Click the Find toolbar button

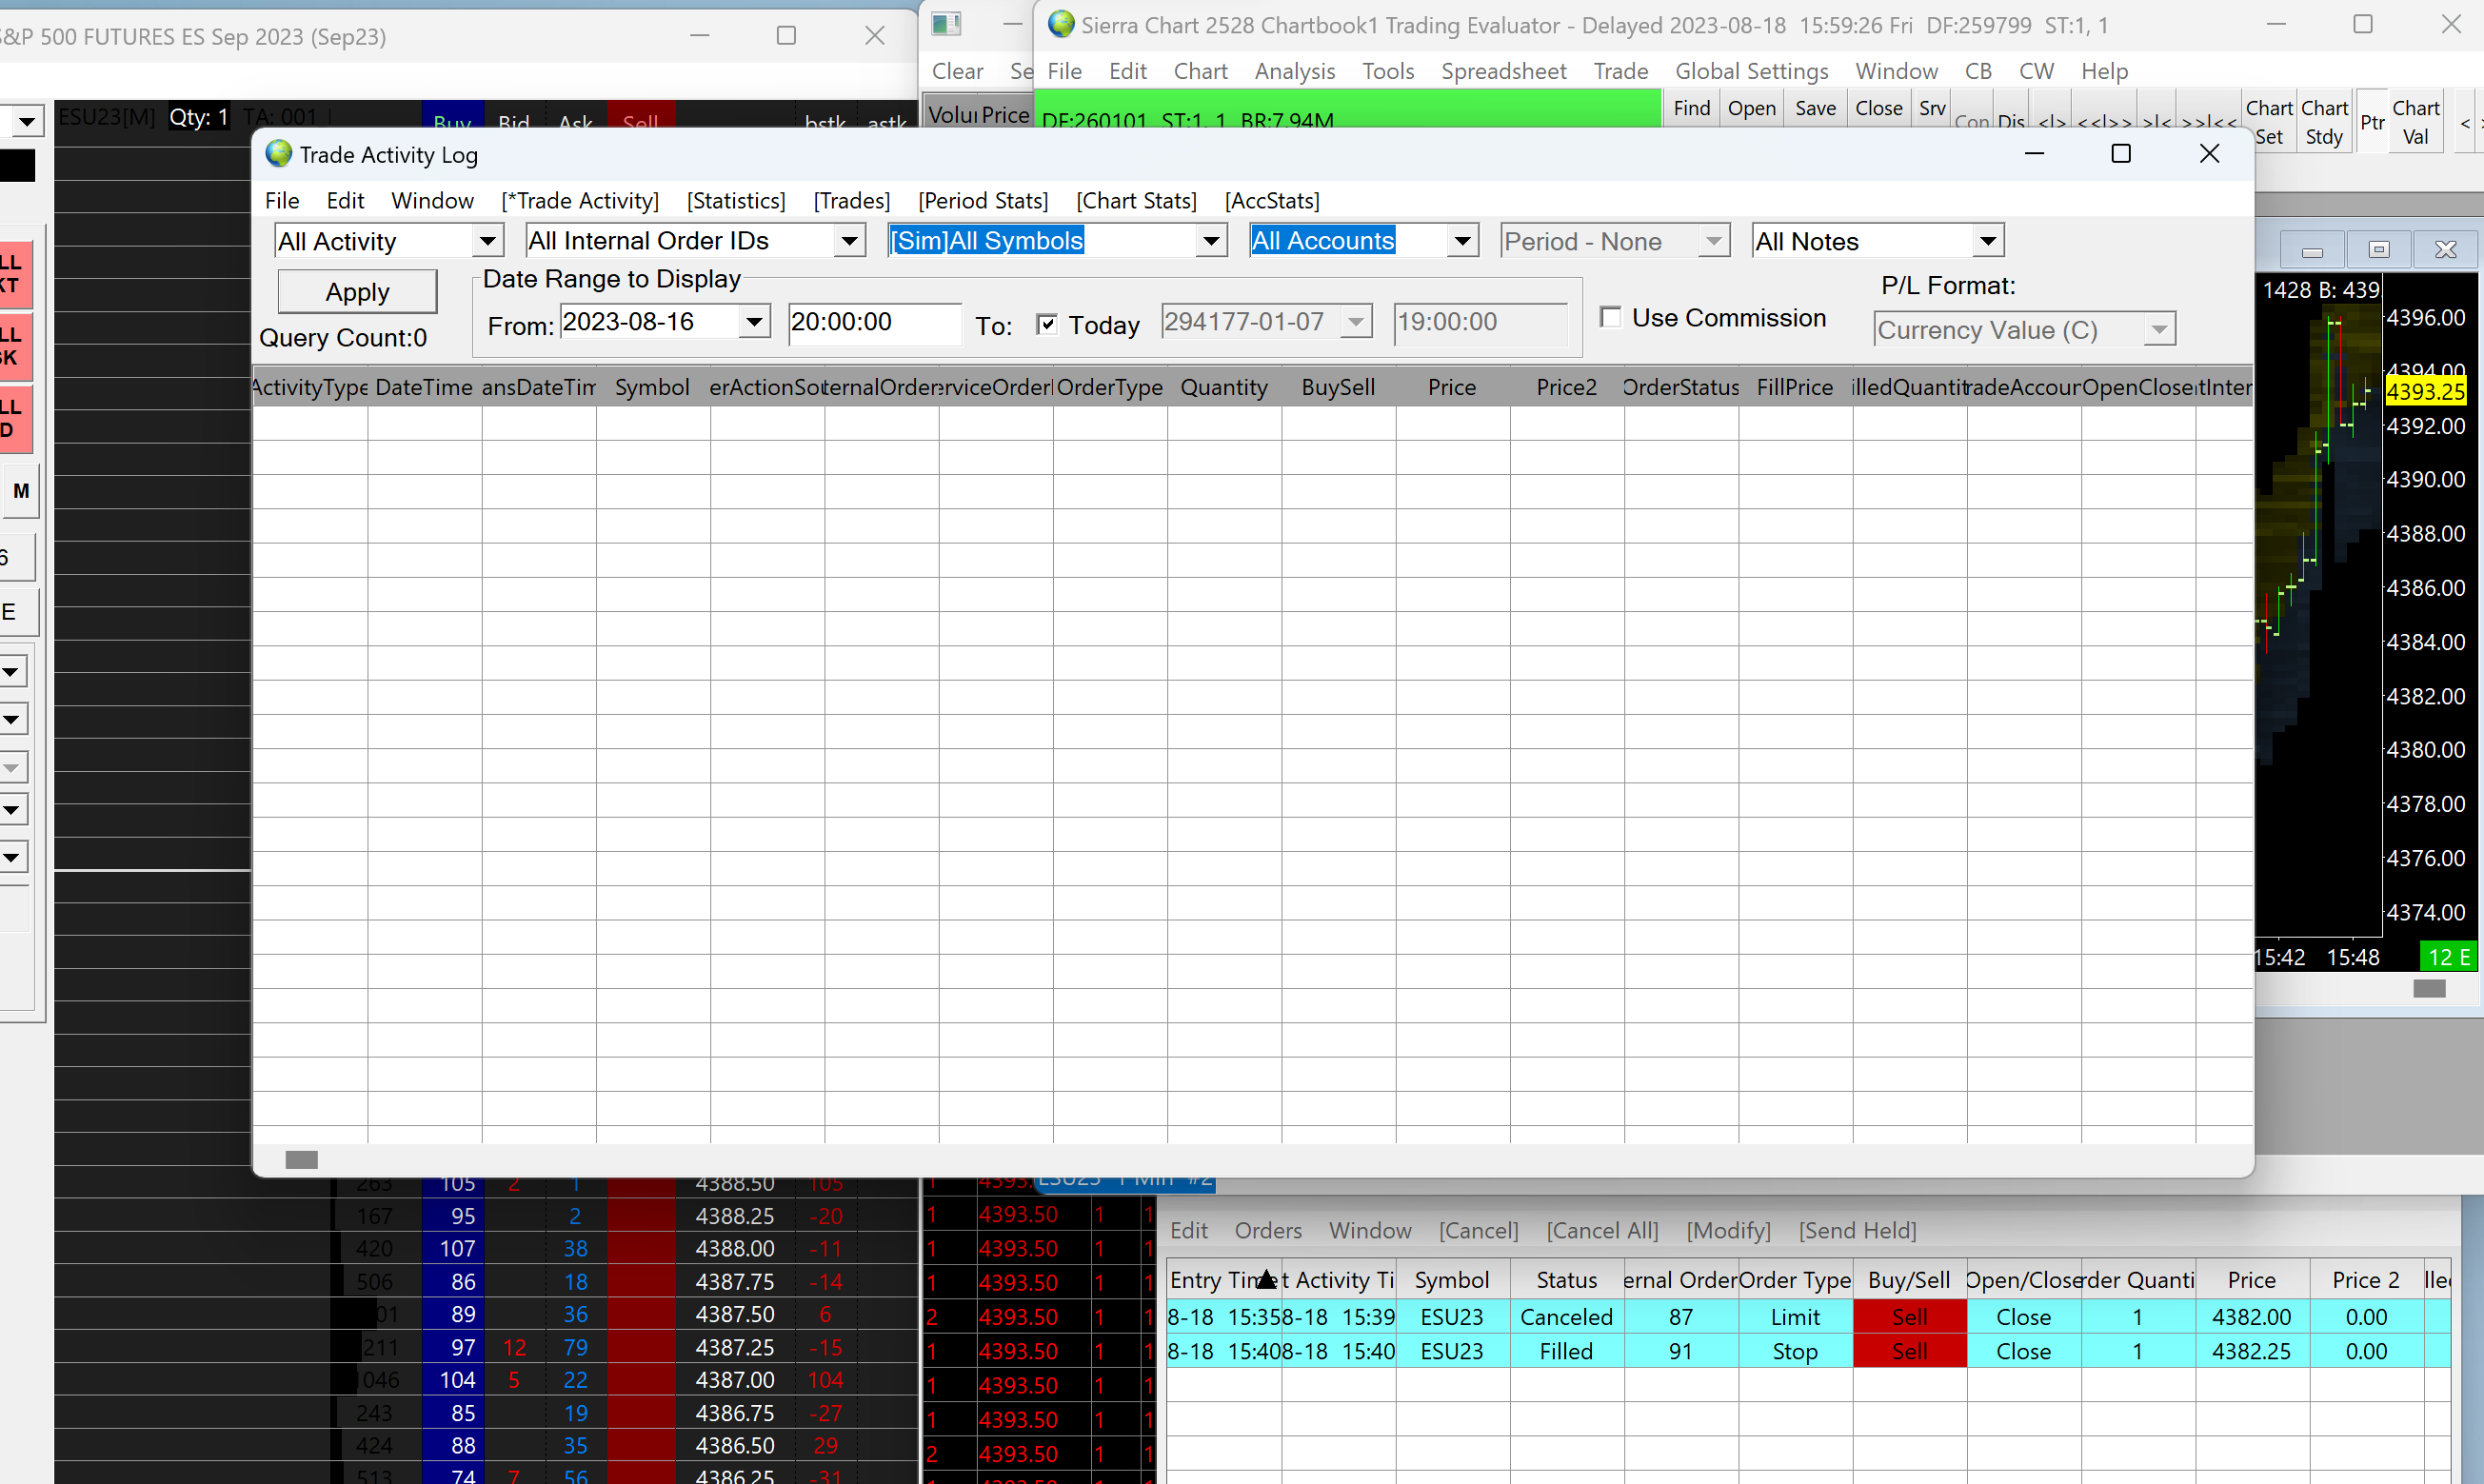coord(1691,108)
